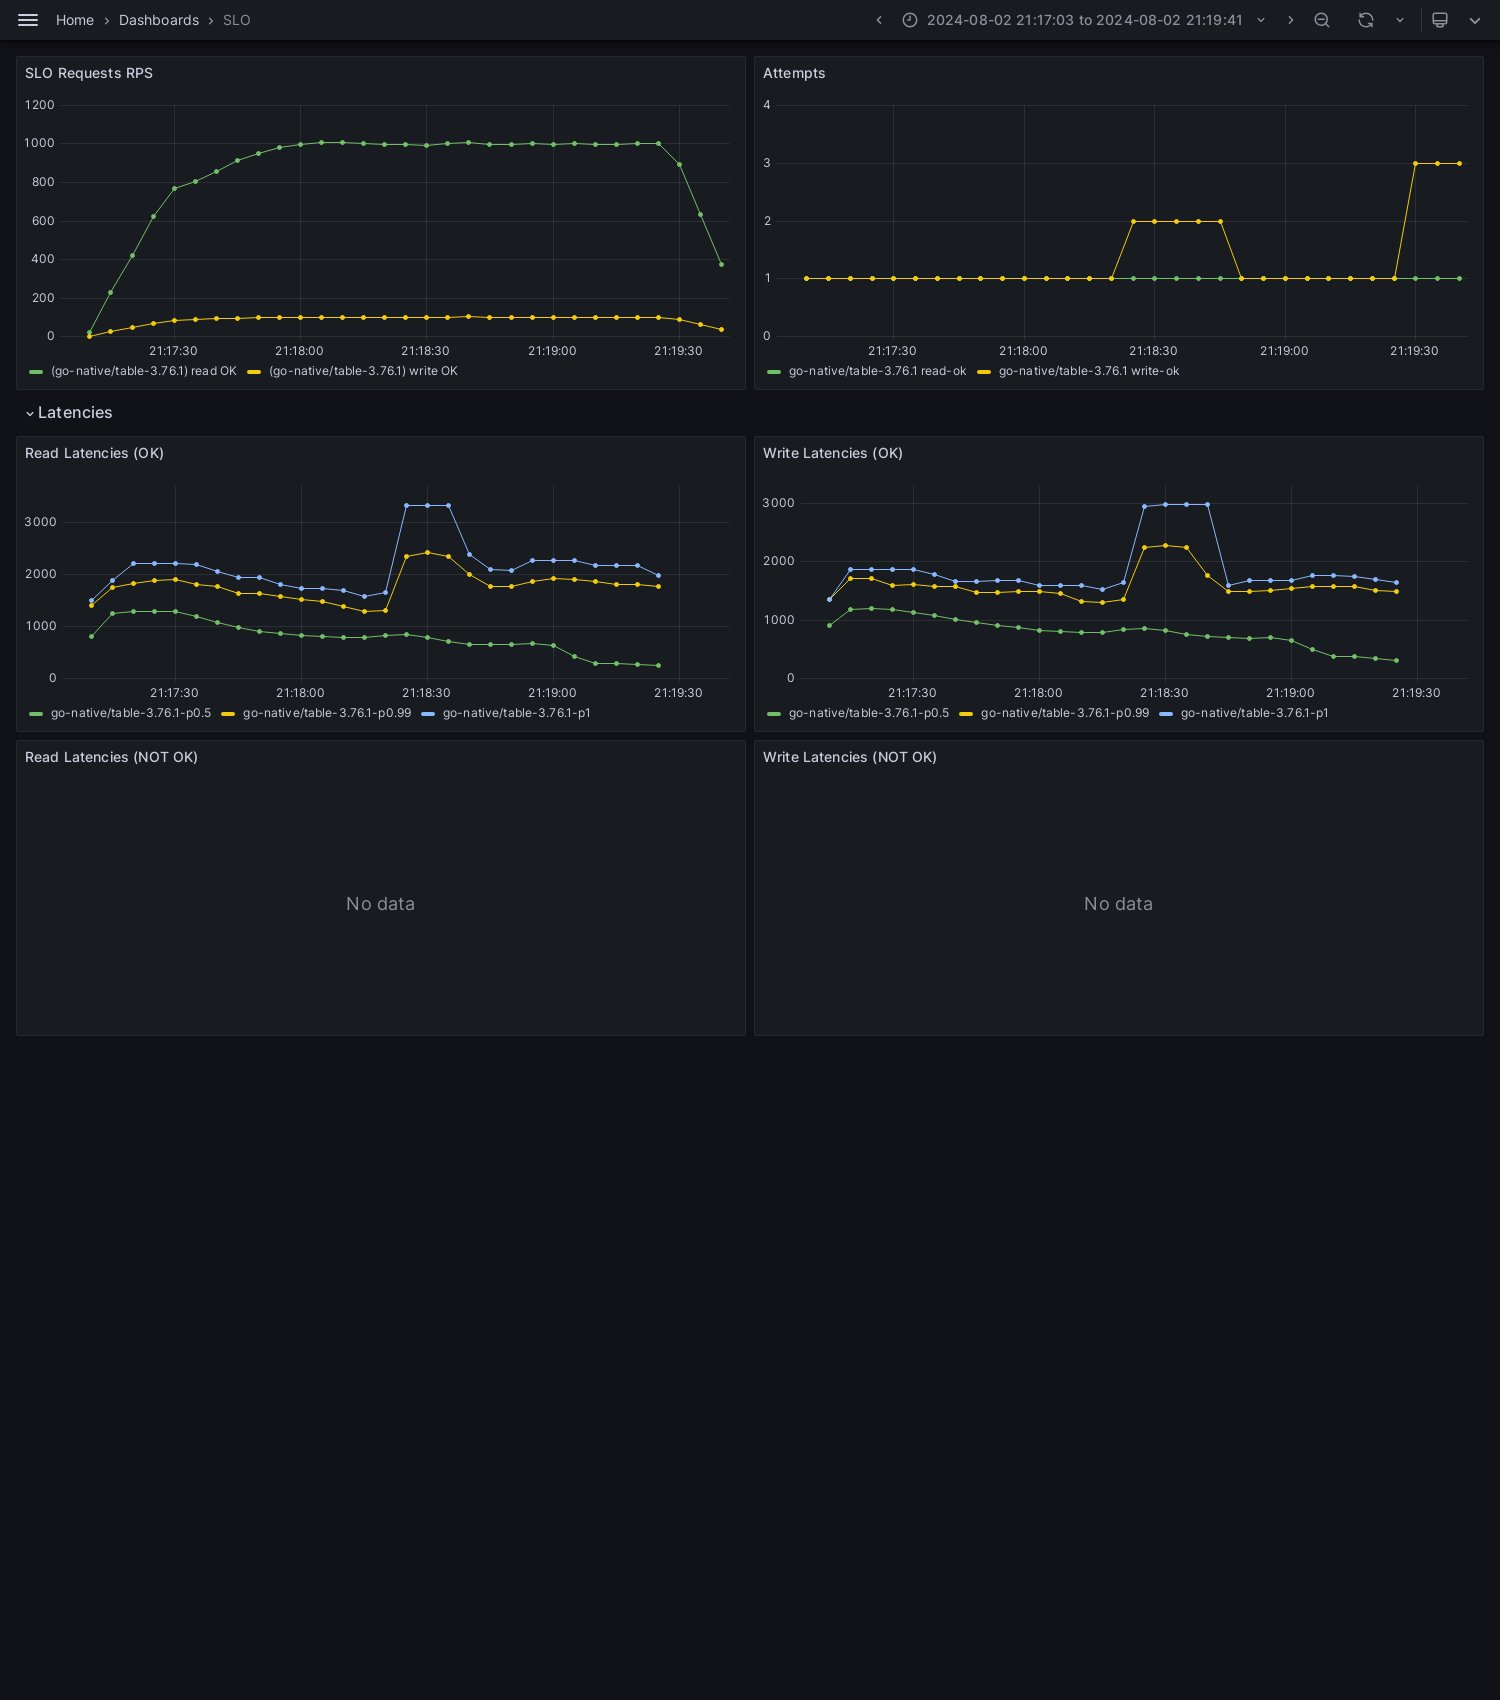
Task: Toggle p0.99 series in Read Latencies legend
Action: tap(327, 713)
